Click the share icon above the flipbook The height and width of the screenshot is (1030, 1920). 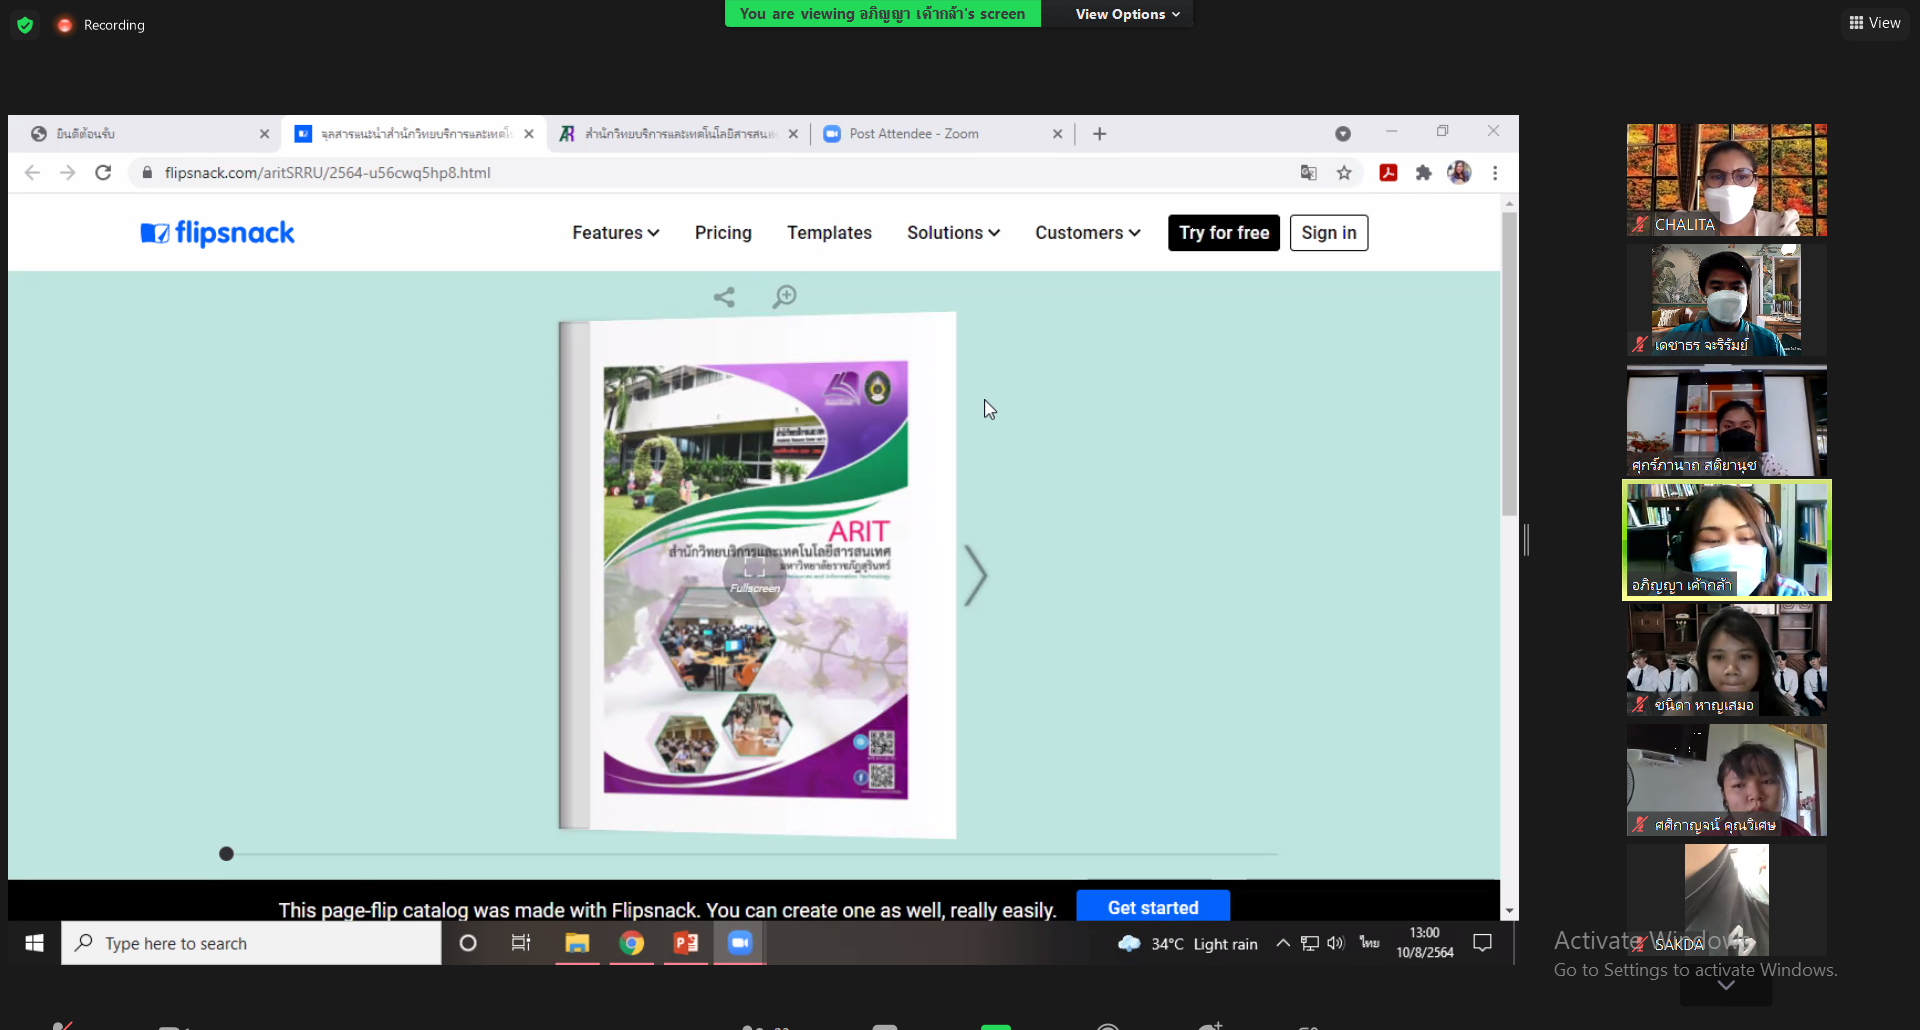[724, 297]
